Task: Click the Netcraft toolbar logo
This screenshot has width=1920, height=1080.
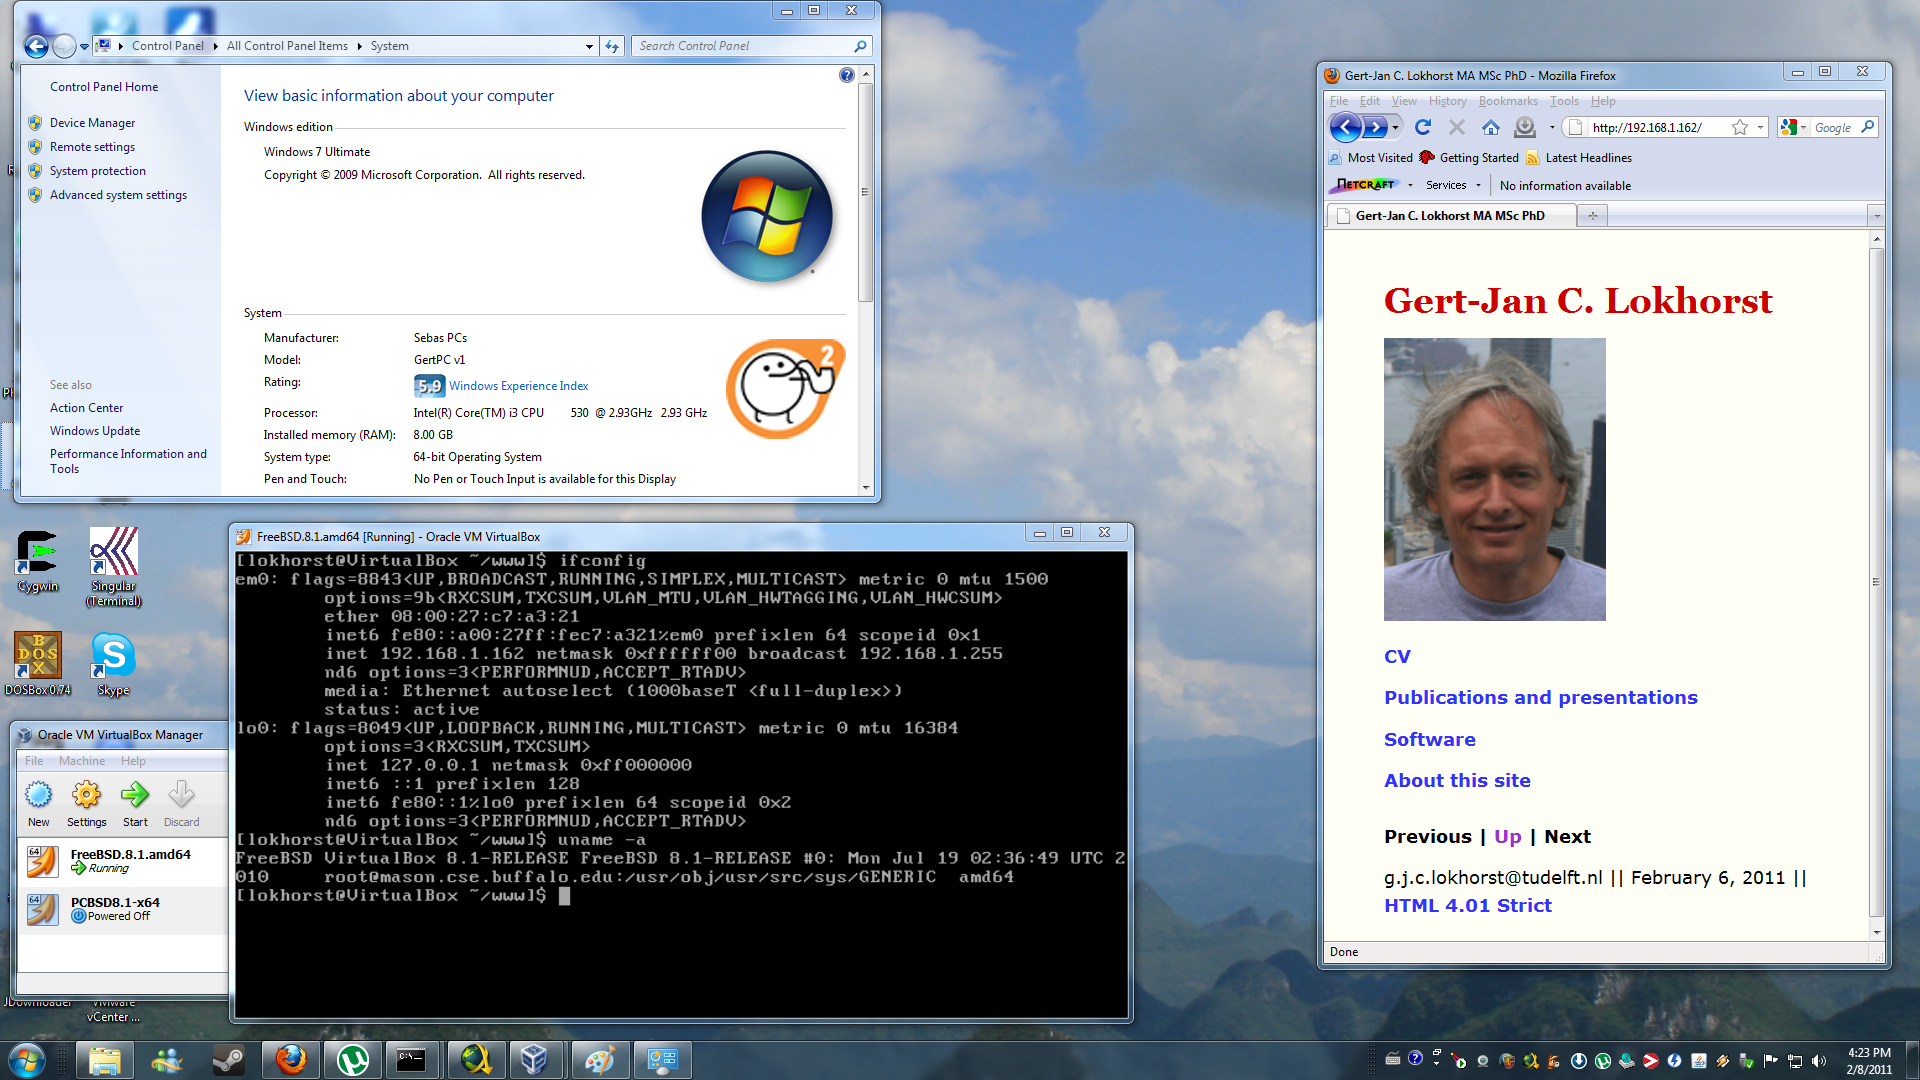Action: (x=1365, y=185)
